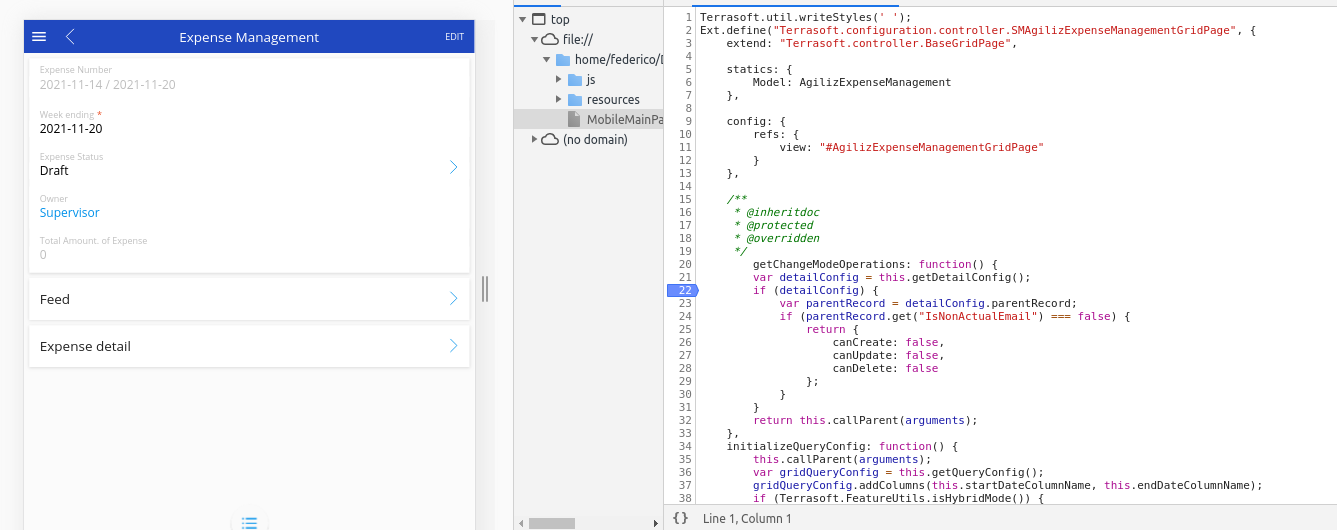Screen dimensions: 1337x530
Task: Click the top label in tree
Action: (x=560, y=19)
